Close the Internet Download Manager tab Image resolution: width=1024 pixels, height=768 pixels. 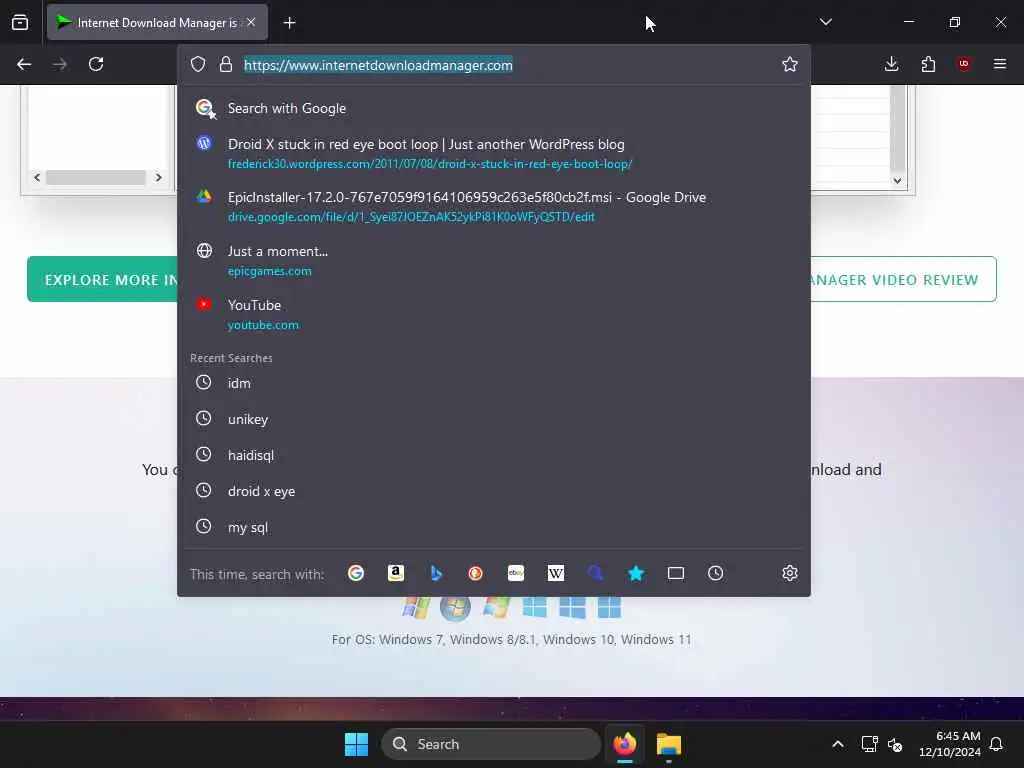(x=251, y=23)
